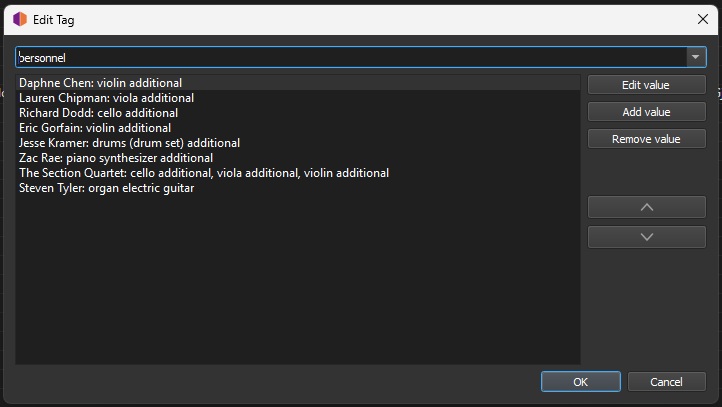
Task: Select the Lauren Chipman viola entry
Action: [106, 98]
